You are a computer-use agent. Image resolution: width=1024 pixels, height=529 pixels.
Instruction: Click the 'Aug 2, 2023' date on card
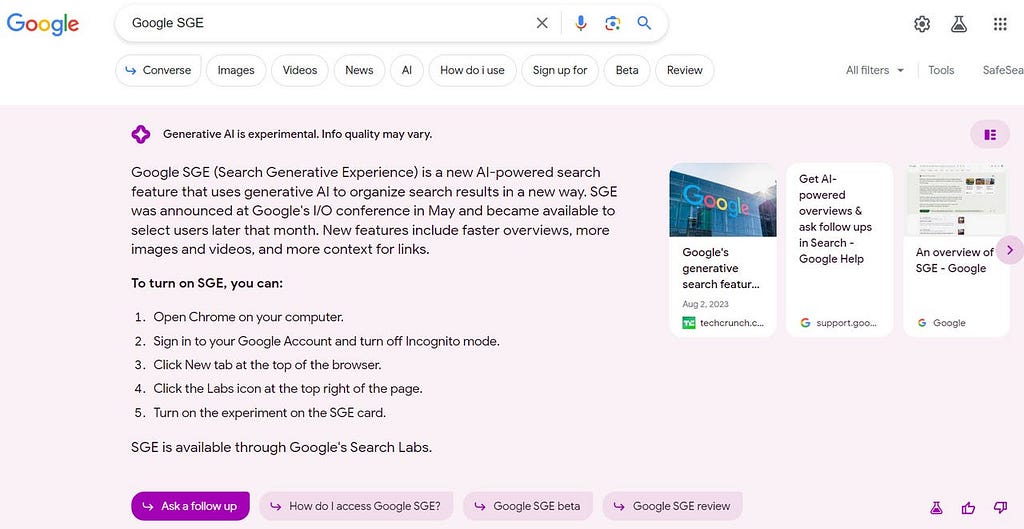pos(705,304)
